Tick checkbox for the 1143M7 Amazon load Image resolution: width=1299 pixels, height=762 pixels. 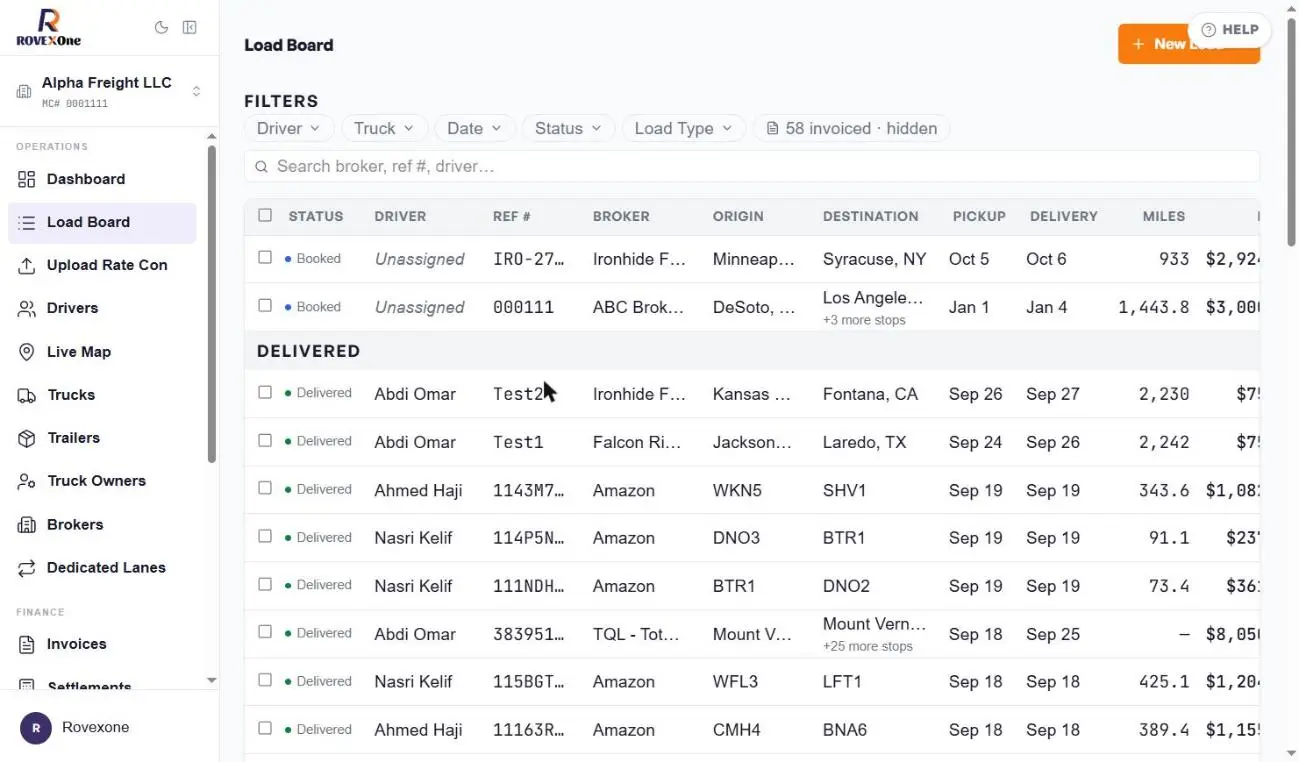(265, 488)
